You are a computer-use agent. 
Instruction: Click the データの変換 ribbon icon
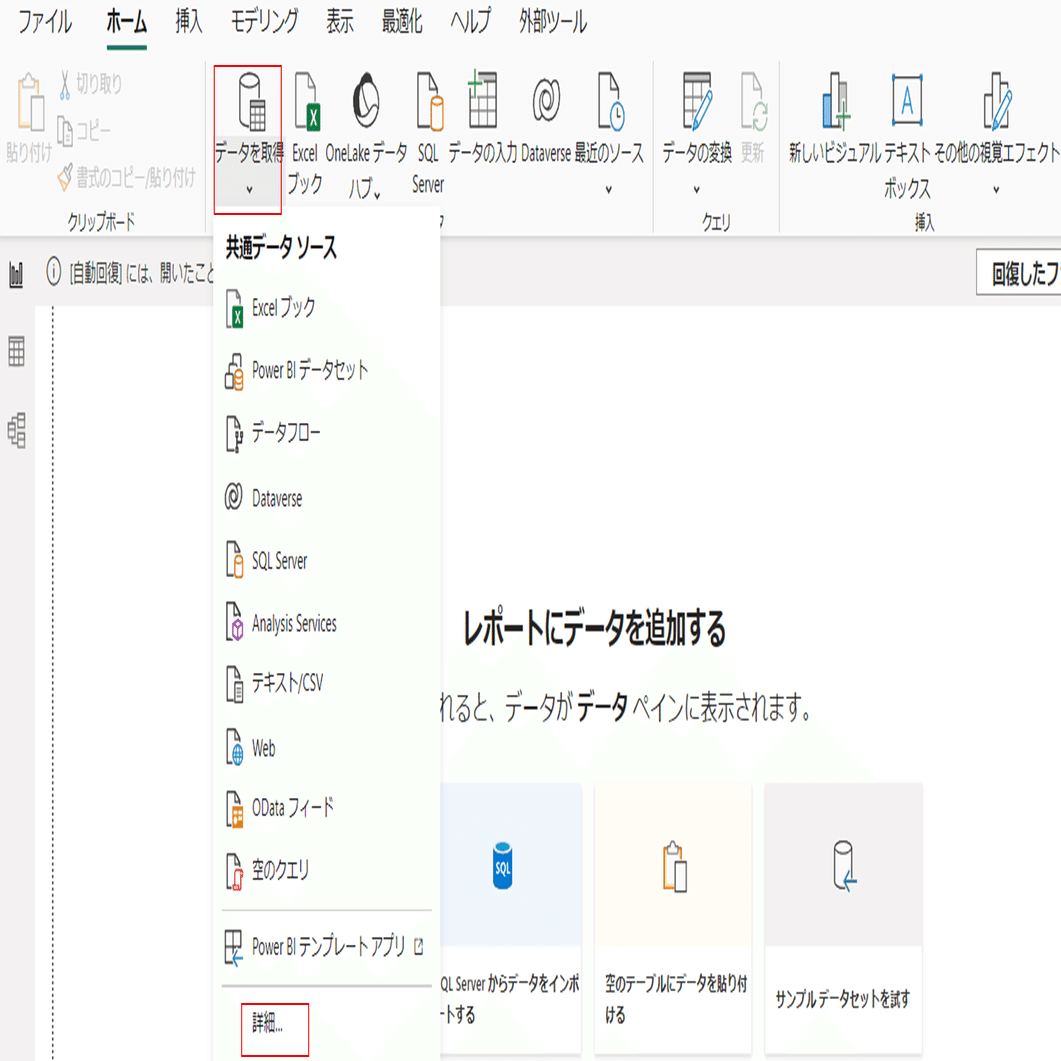697,101
